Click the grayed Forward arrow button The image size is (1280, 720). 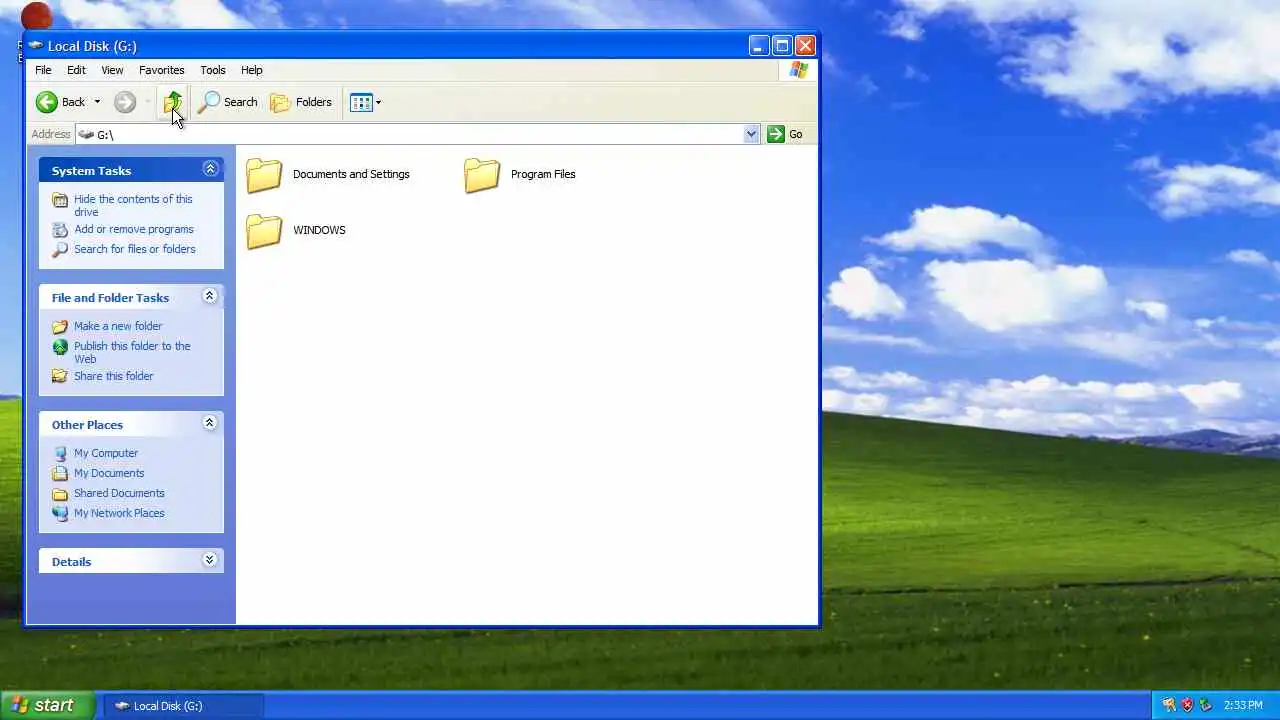tap(125, 102)
